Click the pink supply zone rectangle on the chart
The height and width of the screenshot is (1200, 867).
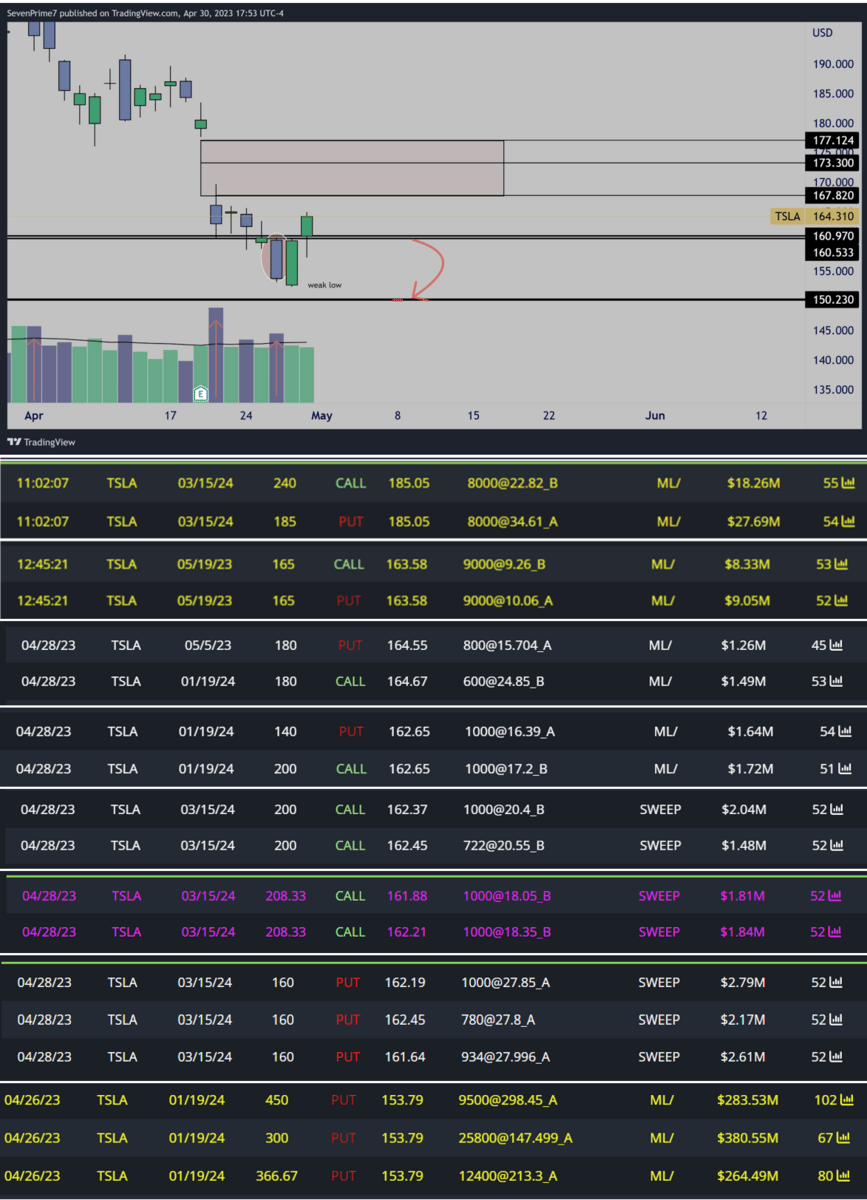pos(352,168)
